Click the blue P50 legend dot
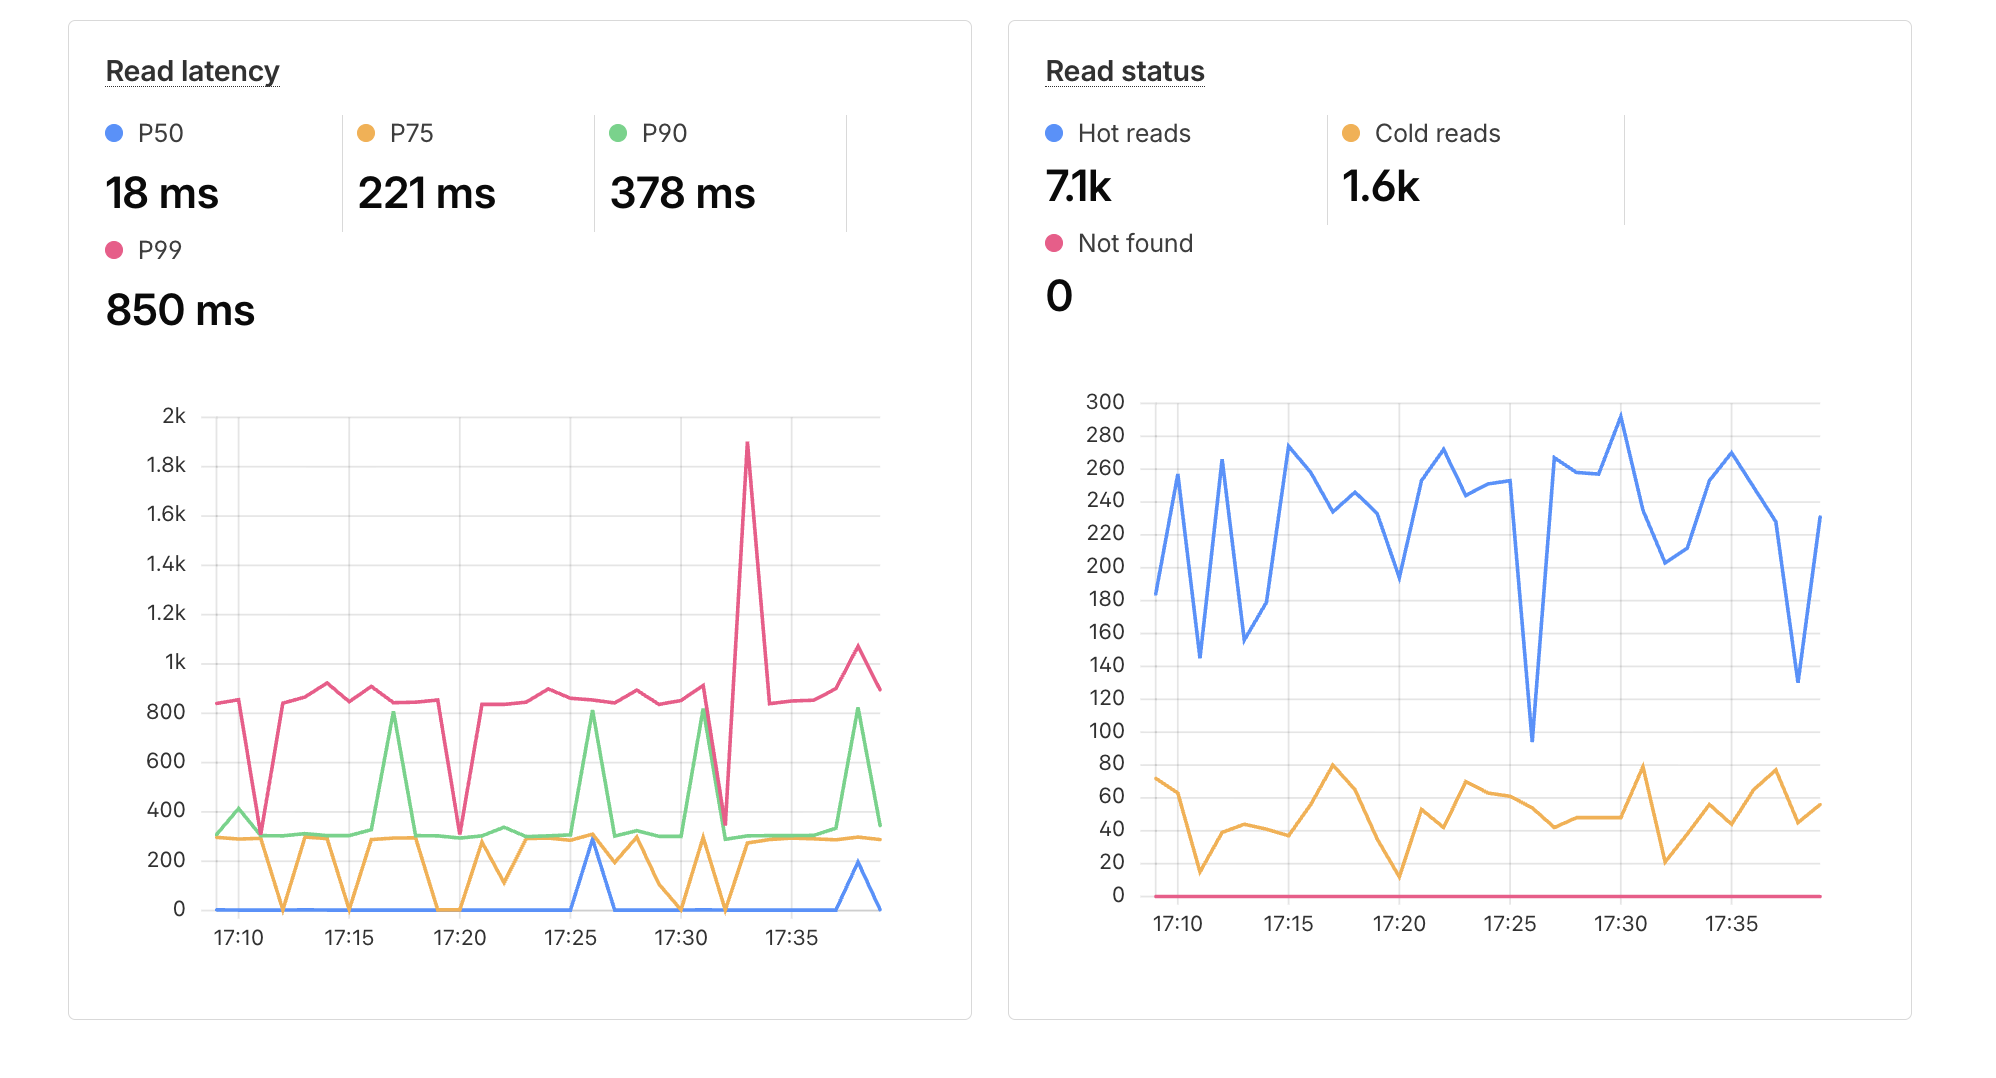This screenshot has height=1078, width=1996. click(114, 133)
